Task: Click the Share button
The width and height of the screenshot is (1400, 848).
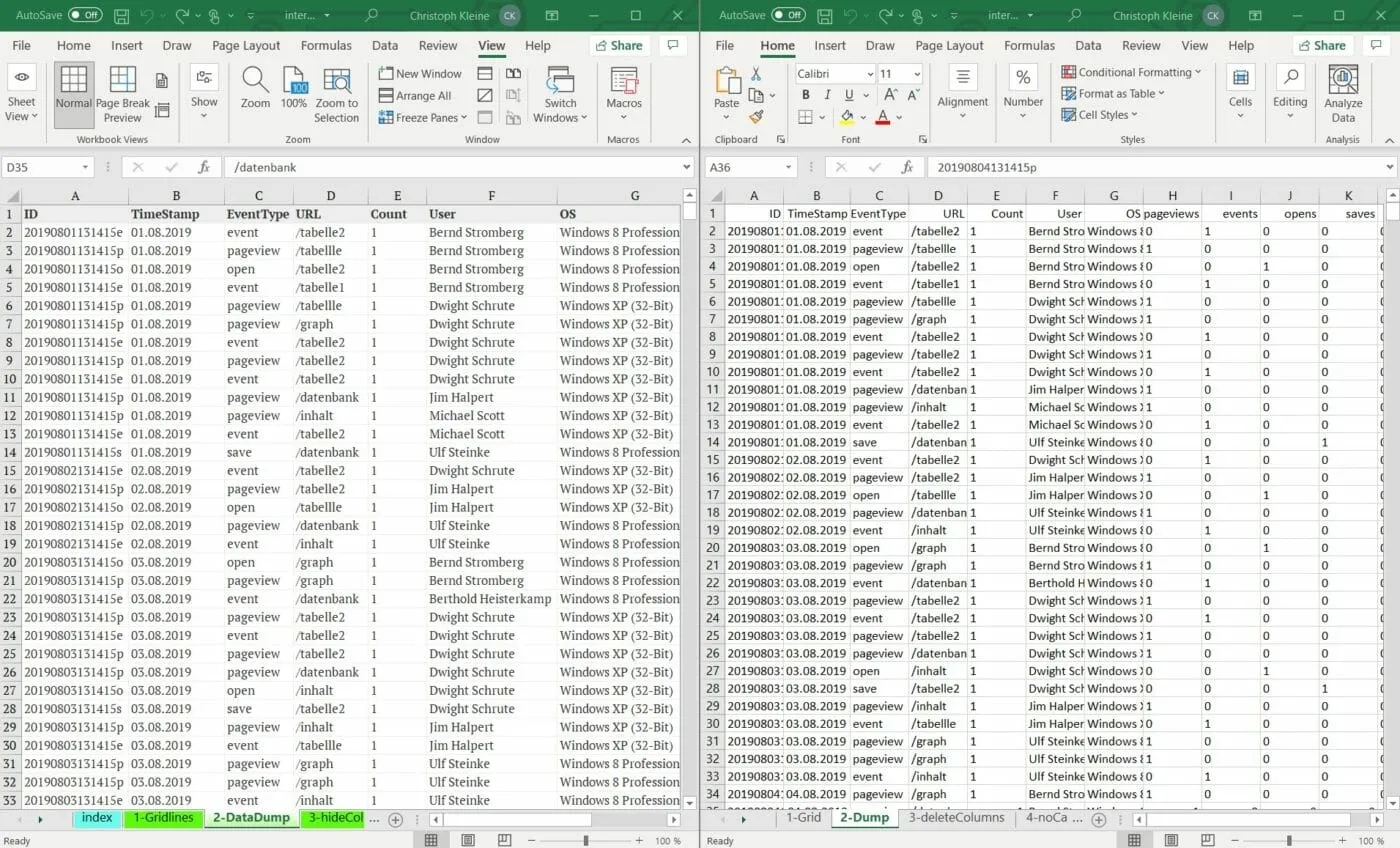Action: [620, 45]
